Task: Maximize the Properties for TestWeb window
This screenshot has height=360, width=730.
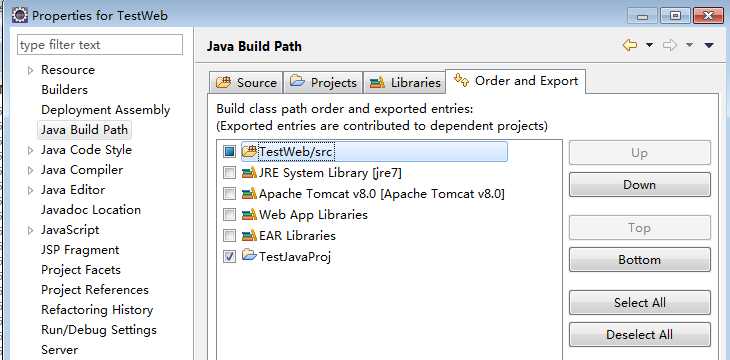Action: pyautogui.click(x=675, y=16)
